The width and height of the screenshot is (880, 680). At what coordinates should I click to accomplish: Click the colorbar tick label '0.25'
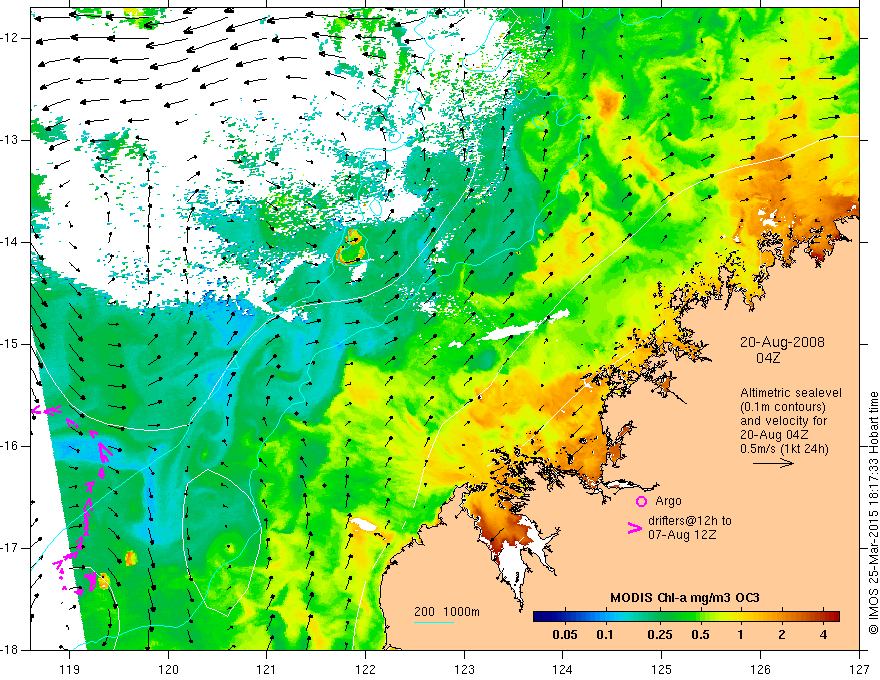pyautogui.click(x=660, y=635)
